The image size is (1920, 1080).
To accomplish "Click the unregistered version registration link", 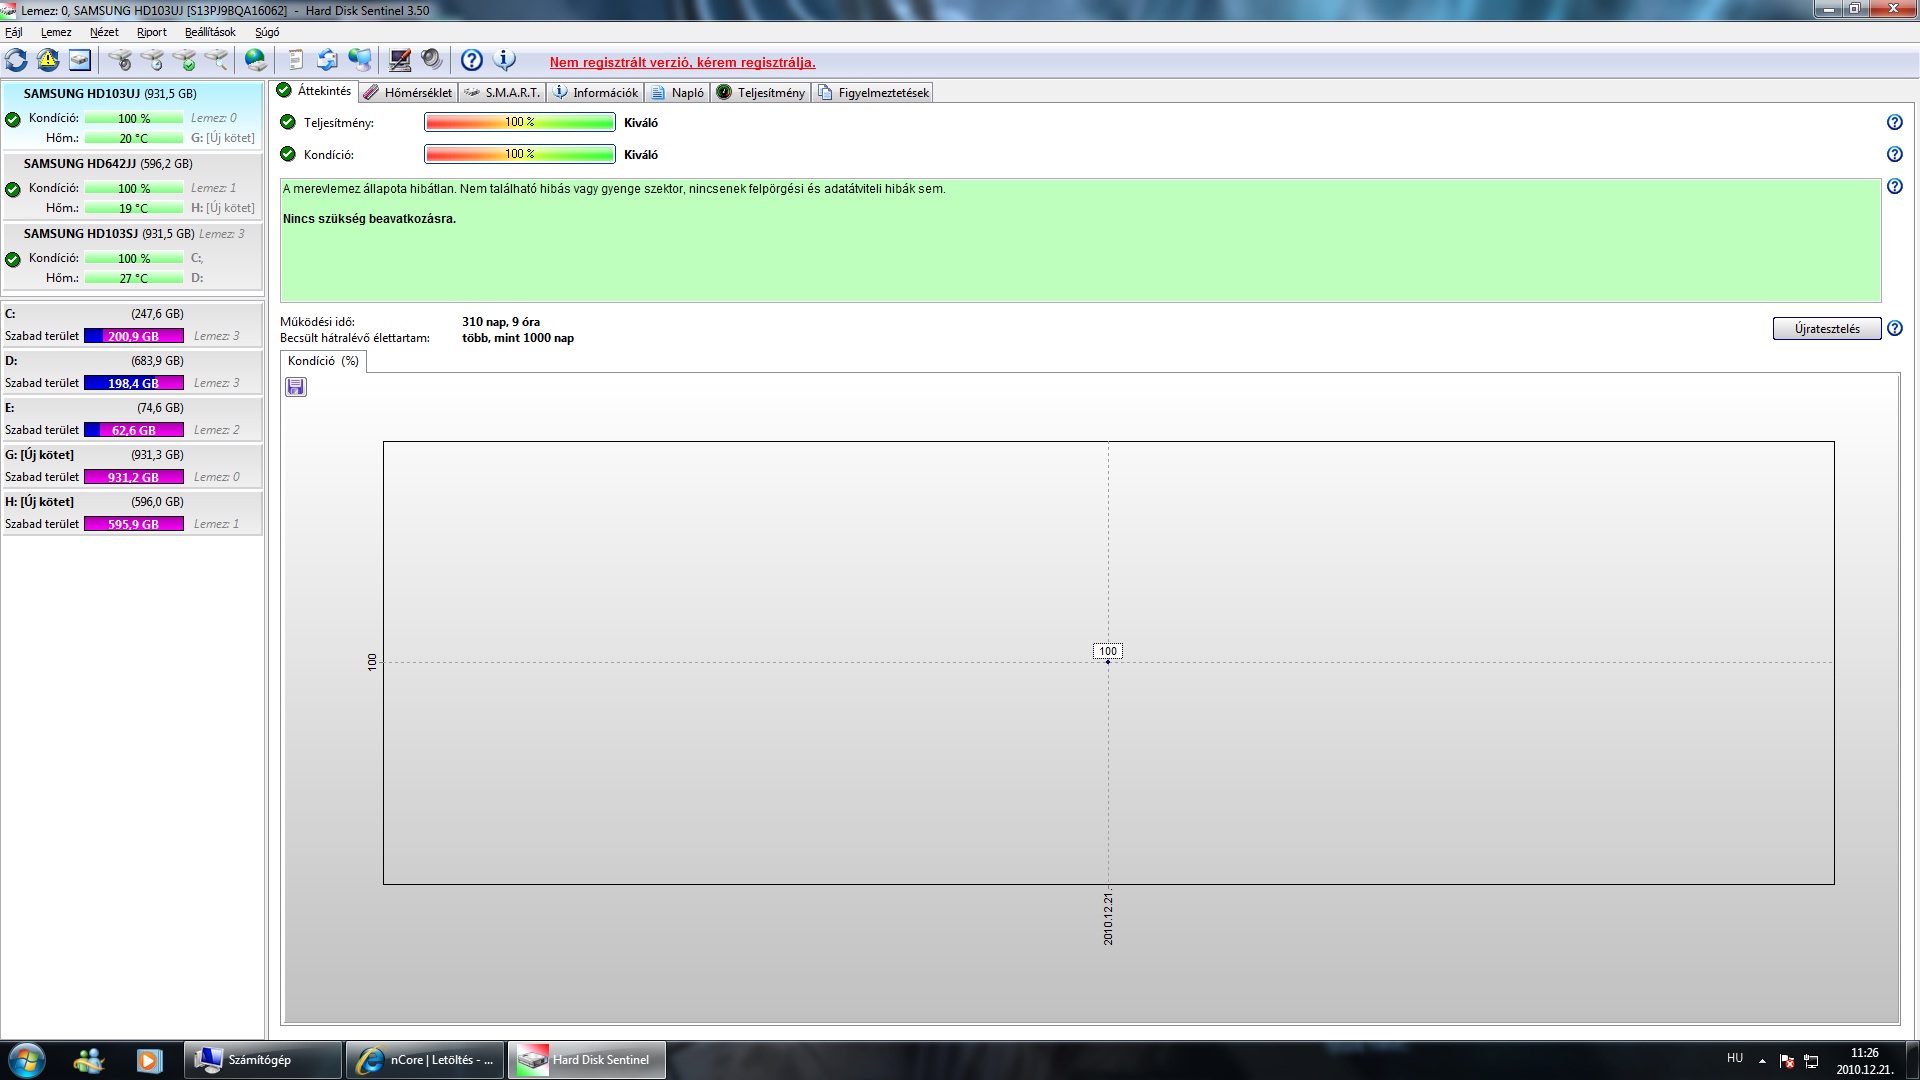I will pyautogui.click(x=682, y=63).
